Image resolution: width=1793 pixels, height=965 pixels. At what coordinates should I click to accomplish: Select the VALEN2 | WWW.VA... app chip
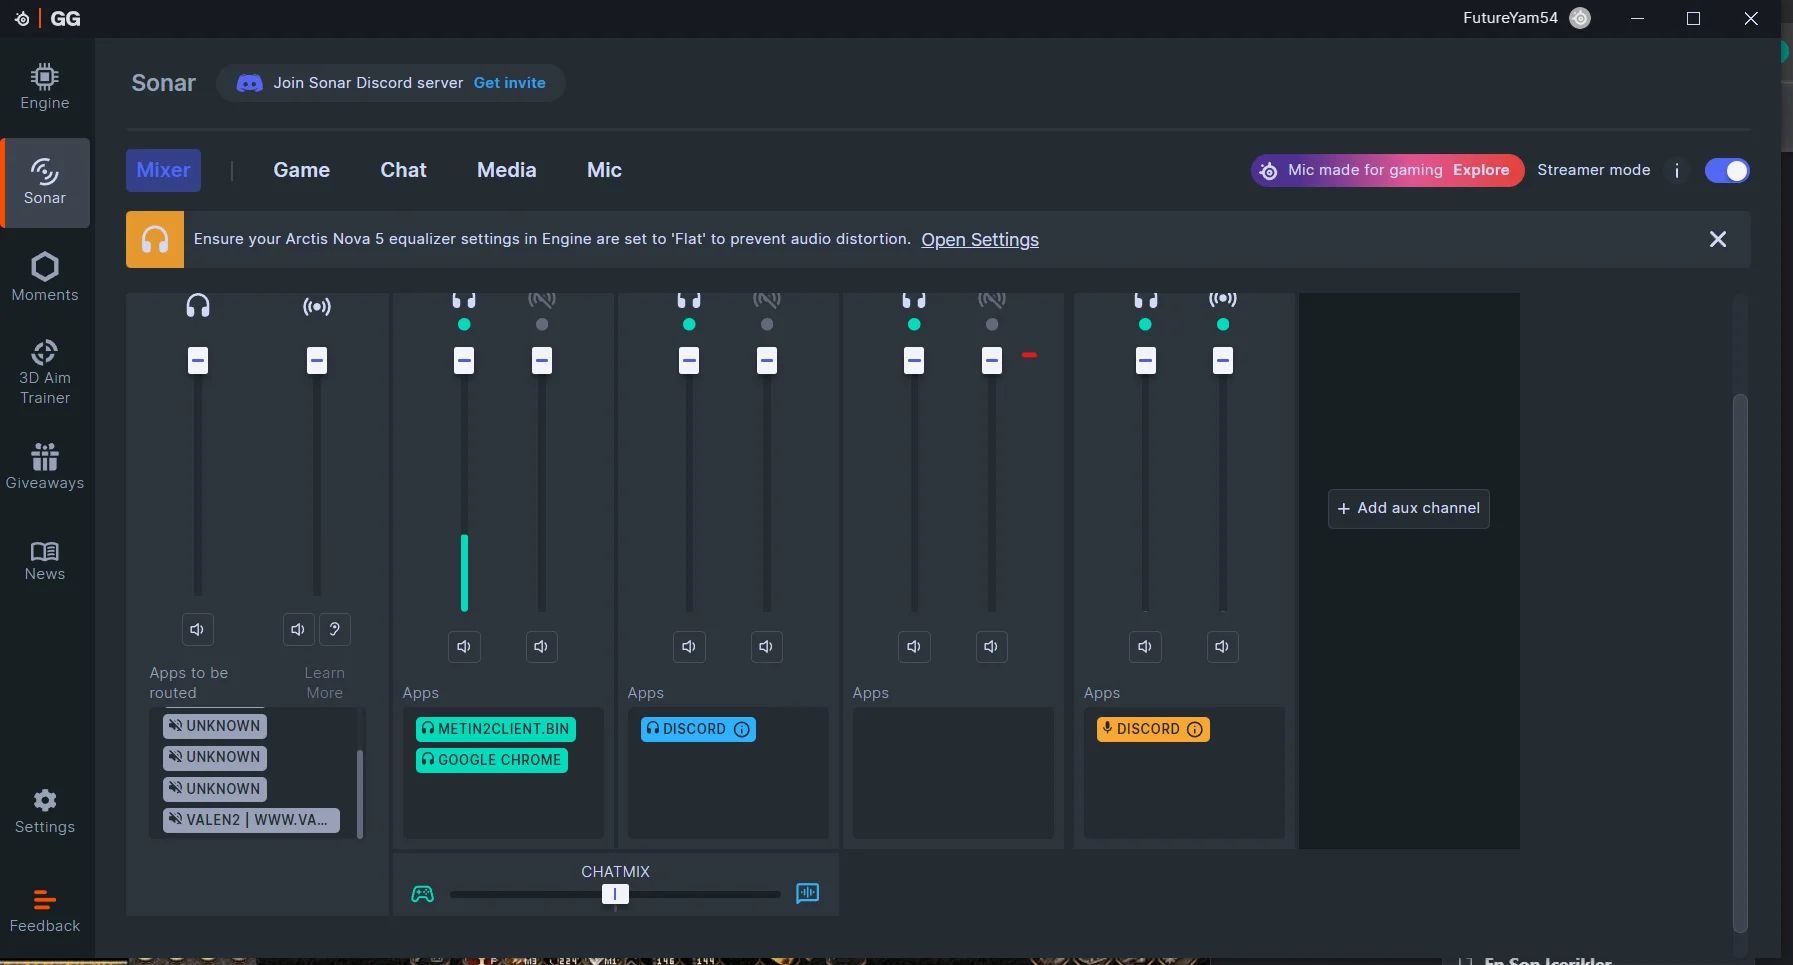[251, 820]
